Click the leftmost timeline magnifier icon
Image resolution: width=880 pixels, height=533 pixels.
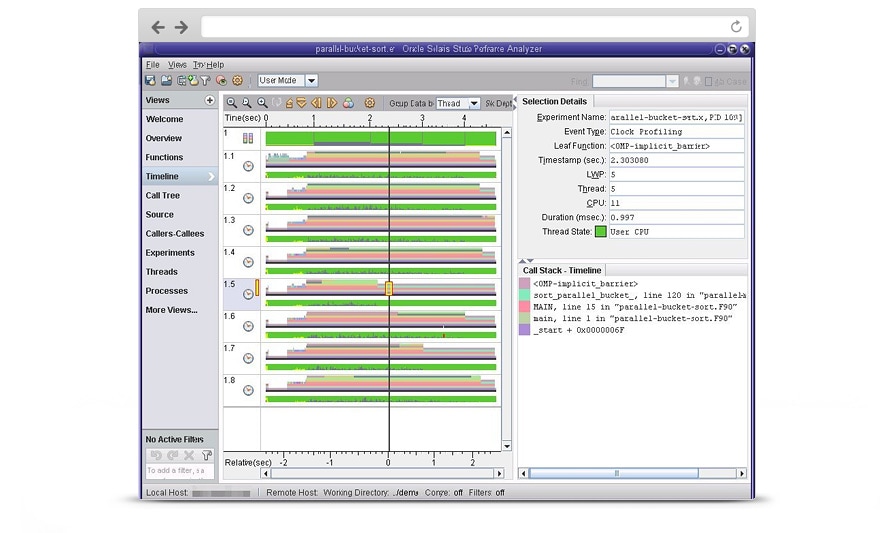232,103
